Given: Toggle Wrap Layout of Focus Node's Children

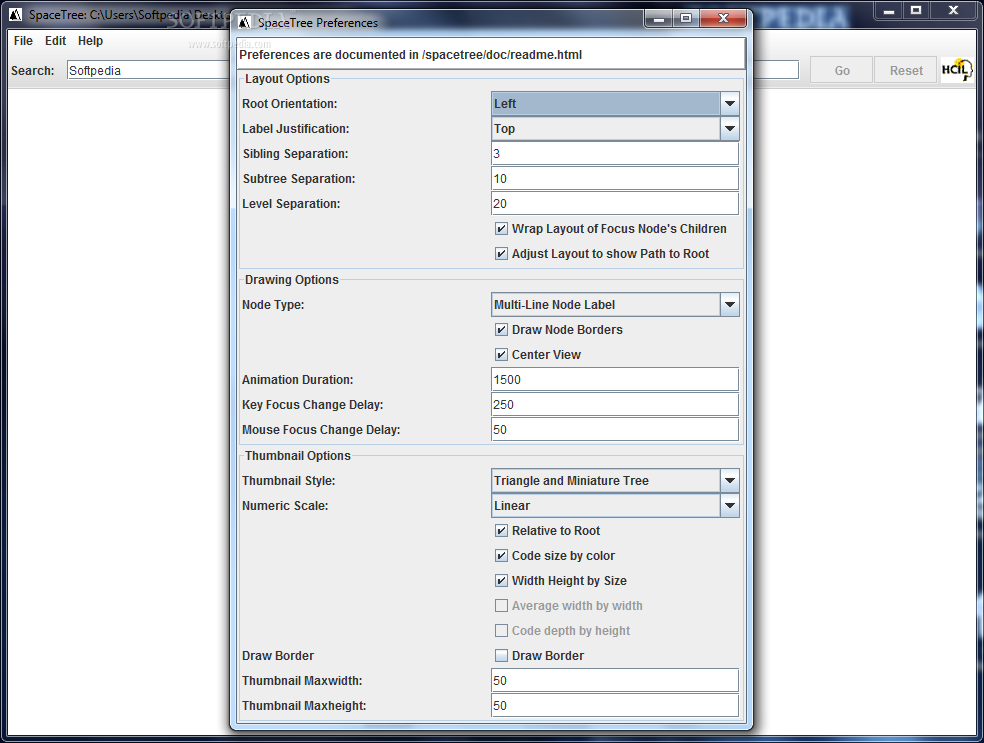Looking at the screenshot, I should 501,229.
